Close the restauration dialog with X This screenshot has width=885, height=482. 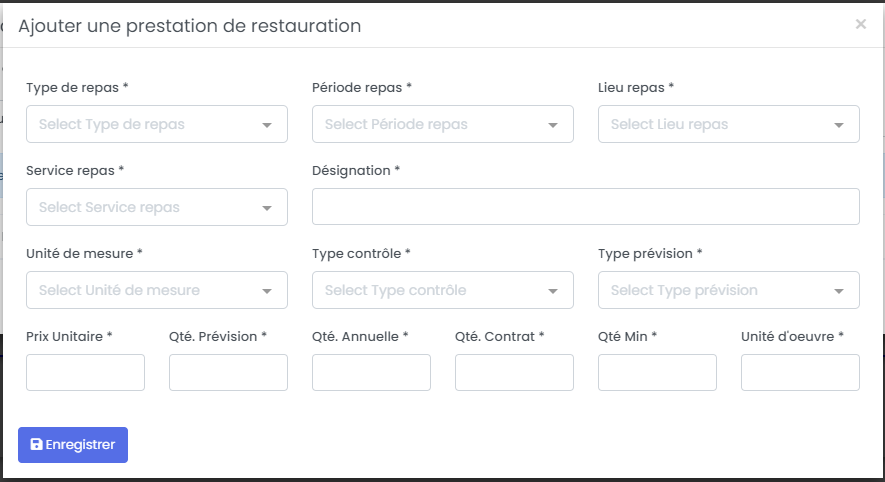(x=860, y=24)
